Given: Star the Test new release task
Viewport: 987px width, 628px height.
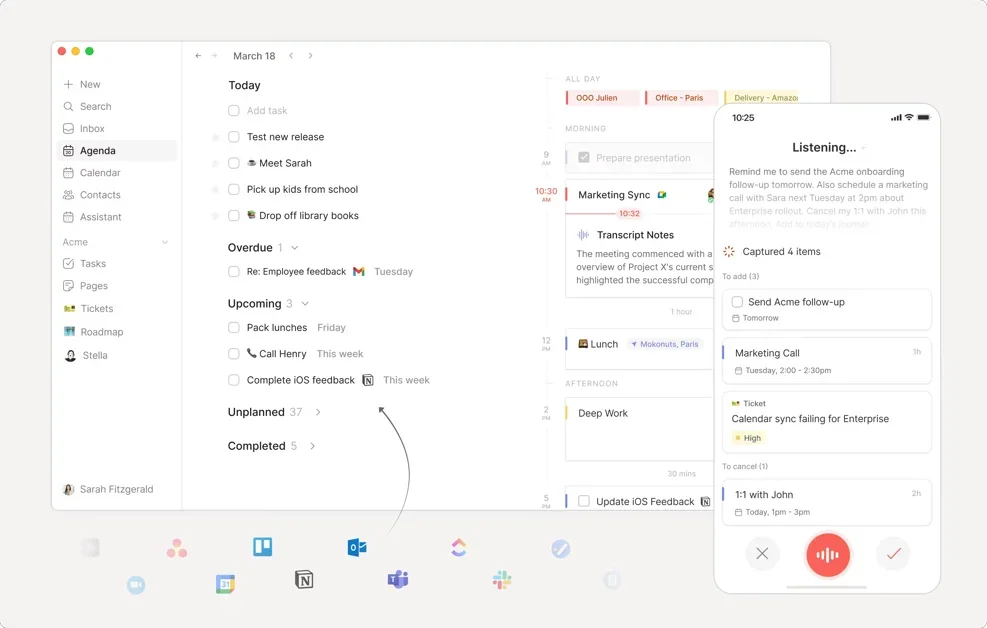Looking at the screenshot, I should (215, 137).
